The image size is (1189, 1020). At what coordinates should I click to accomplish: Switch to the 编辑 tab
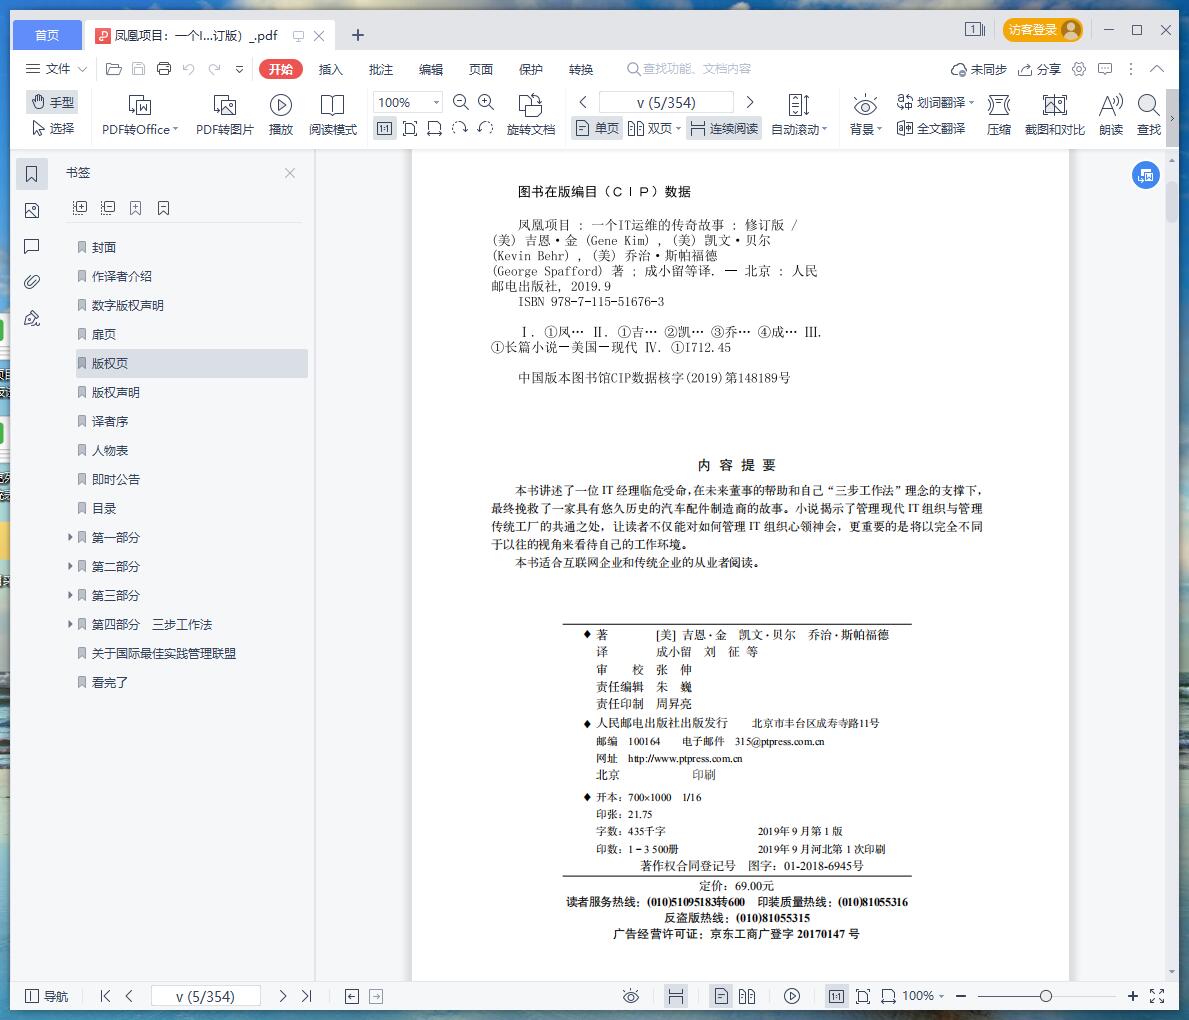(431, 69)
